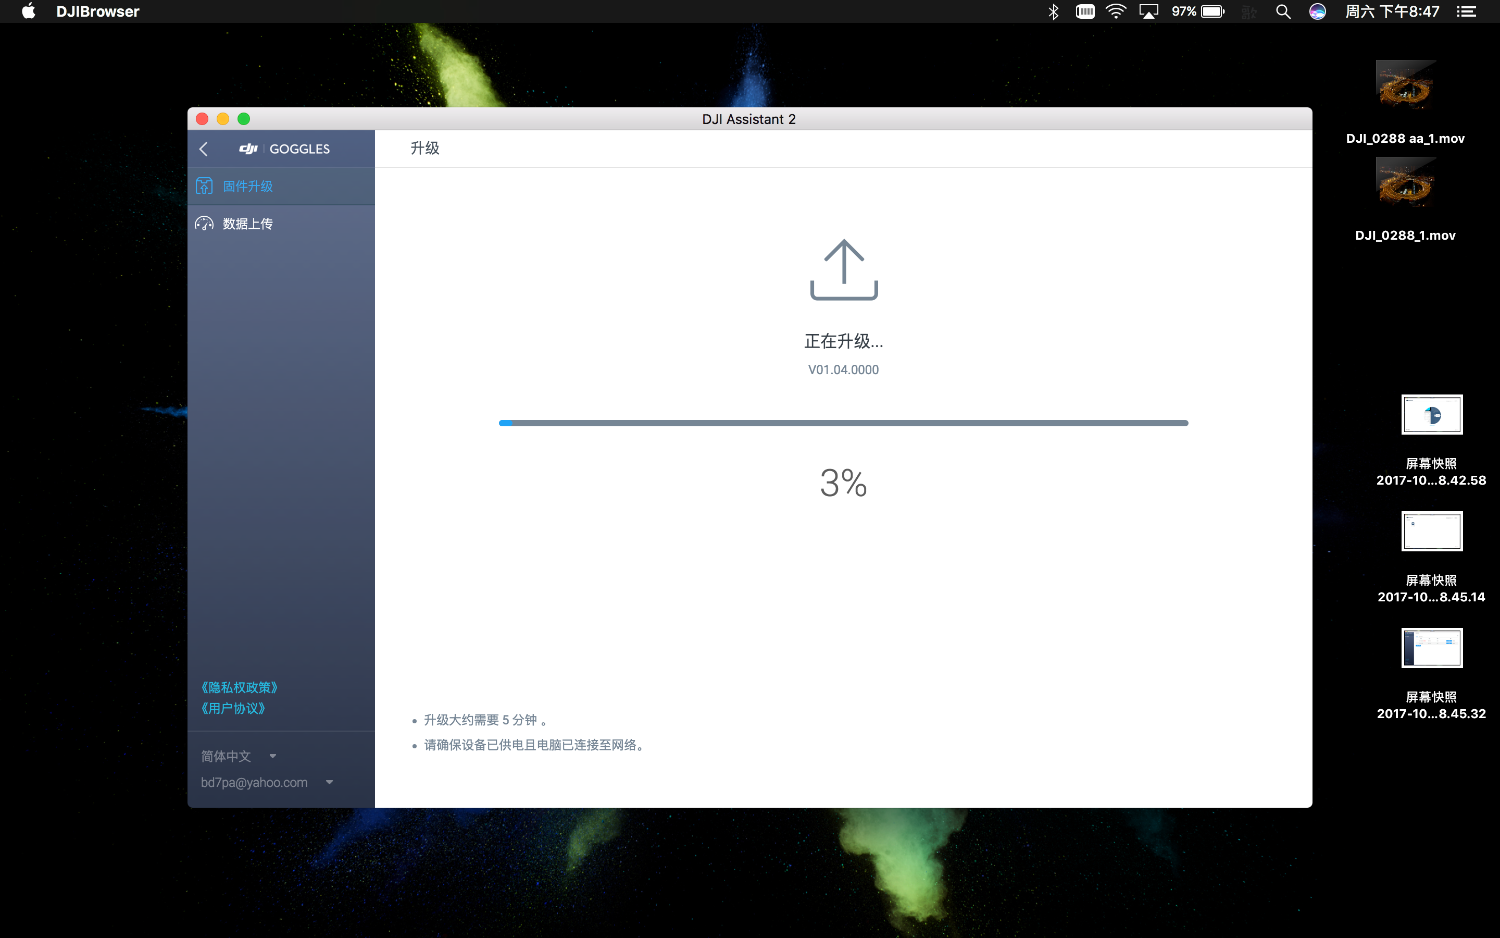
Task: Select 数据上传 in the sidebar
Action: coord(281,224)
